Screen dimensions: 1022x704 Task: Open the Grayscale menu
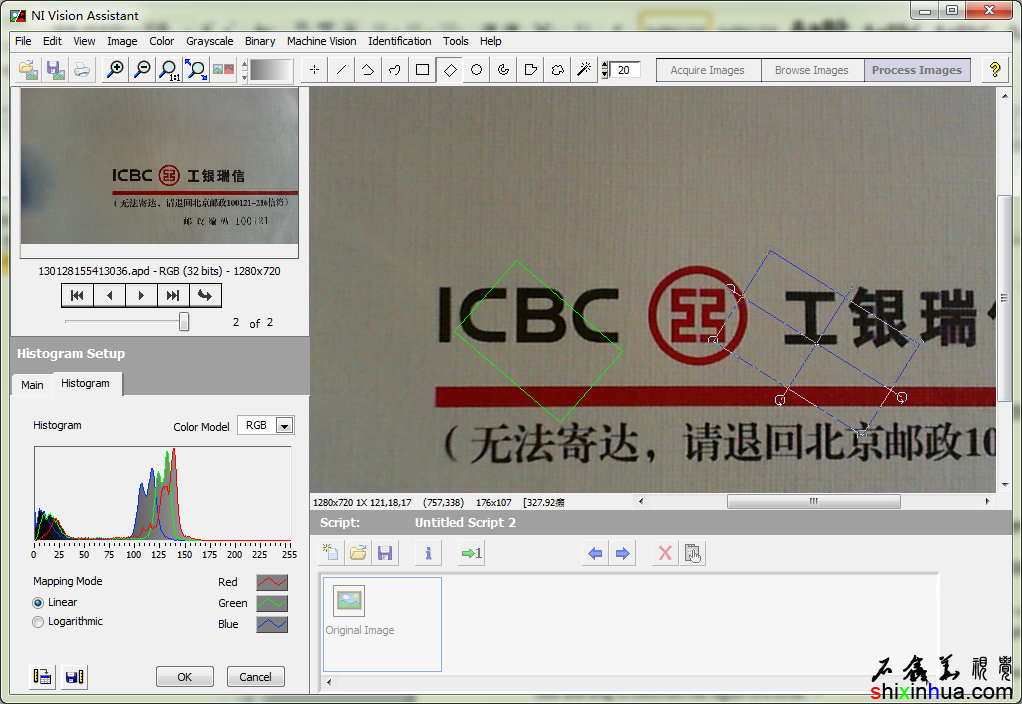[x=209, y=41]
